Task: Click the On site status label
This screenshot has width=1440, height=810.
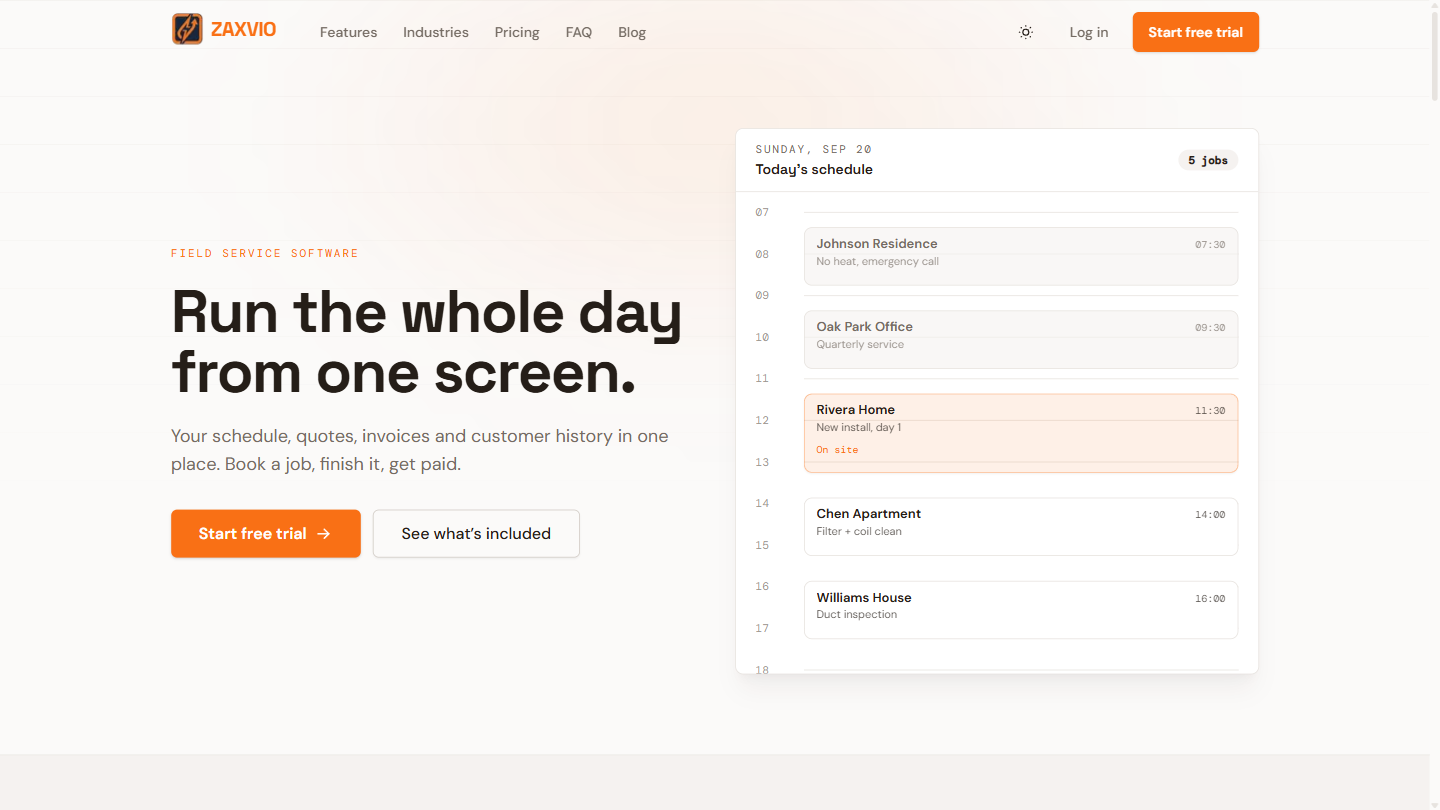Action: 837,450
